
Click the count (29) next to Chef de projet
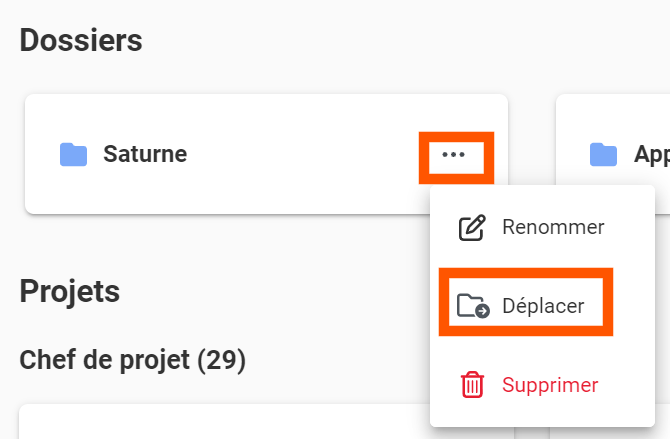pyautogui.click(x=225, y=359)
